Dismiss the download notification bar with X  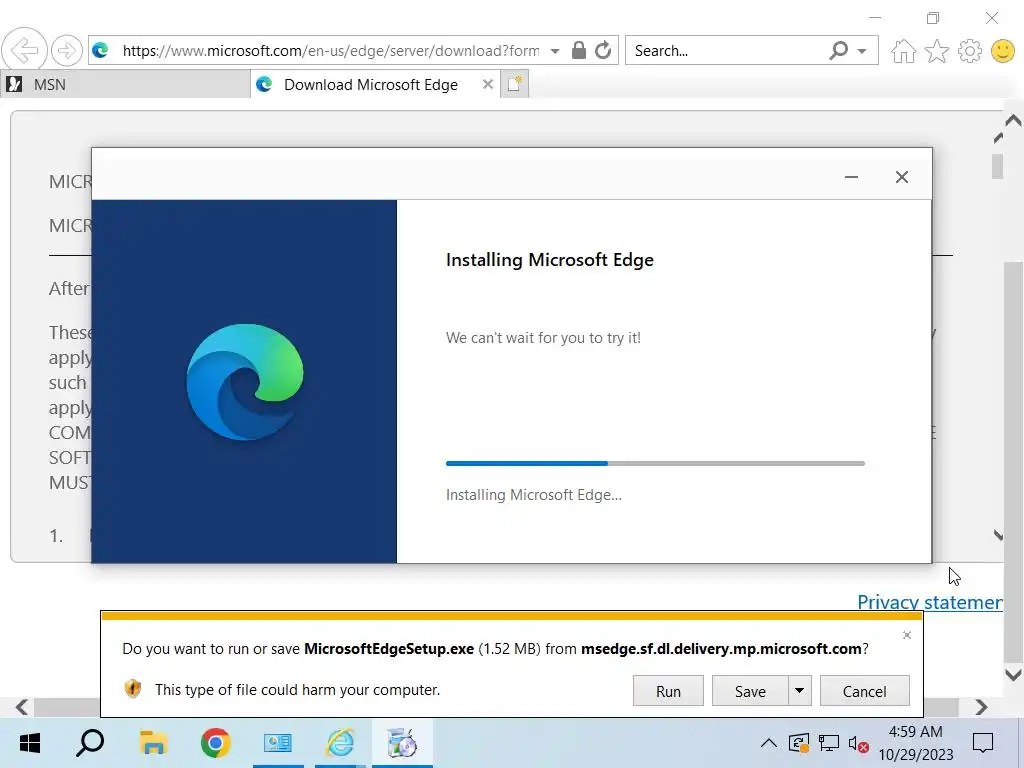pyautogui.click(x=906, y=635)
